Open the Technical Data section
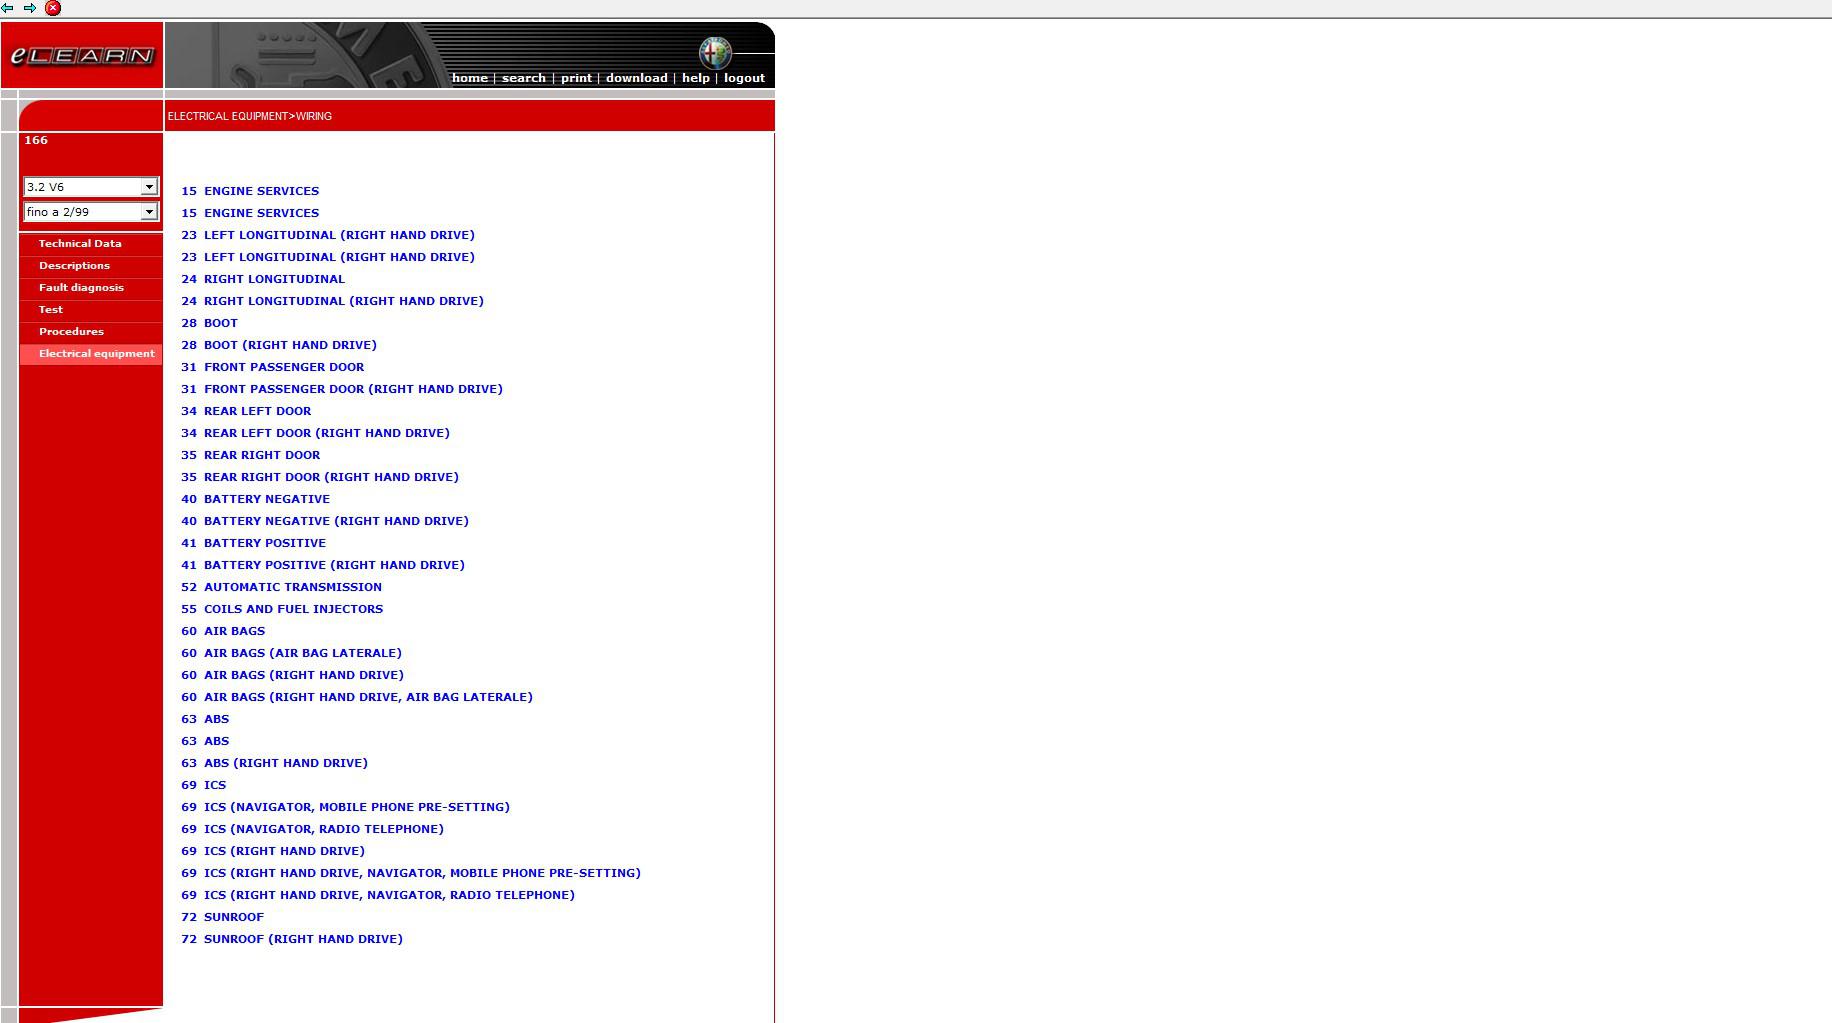Image resolution: width=1832 pixels, height=1023 pixels. [80, 244]
